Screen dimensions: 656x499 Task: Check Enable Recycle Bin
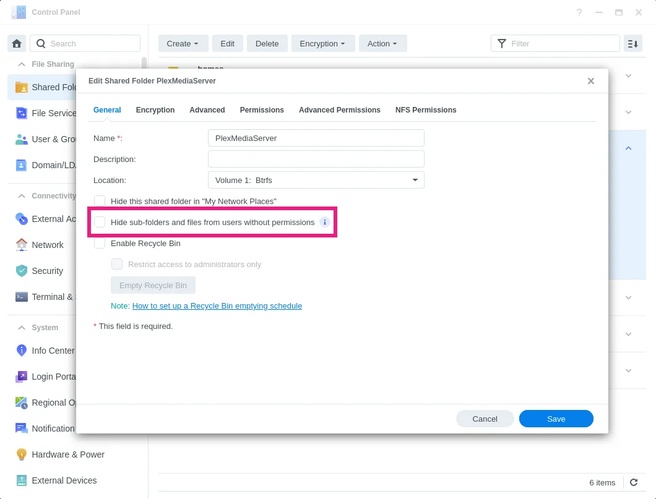[100, 243]
